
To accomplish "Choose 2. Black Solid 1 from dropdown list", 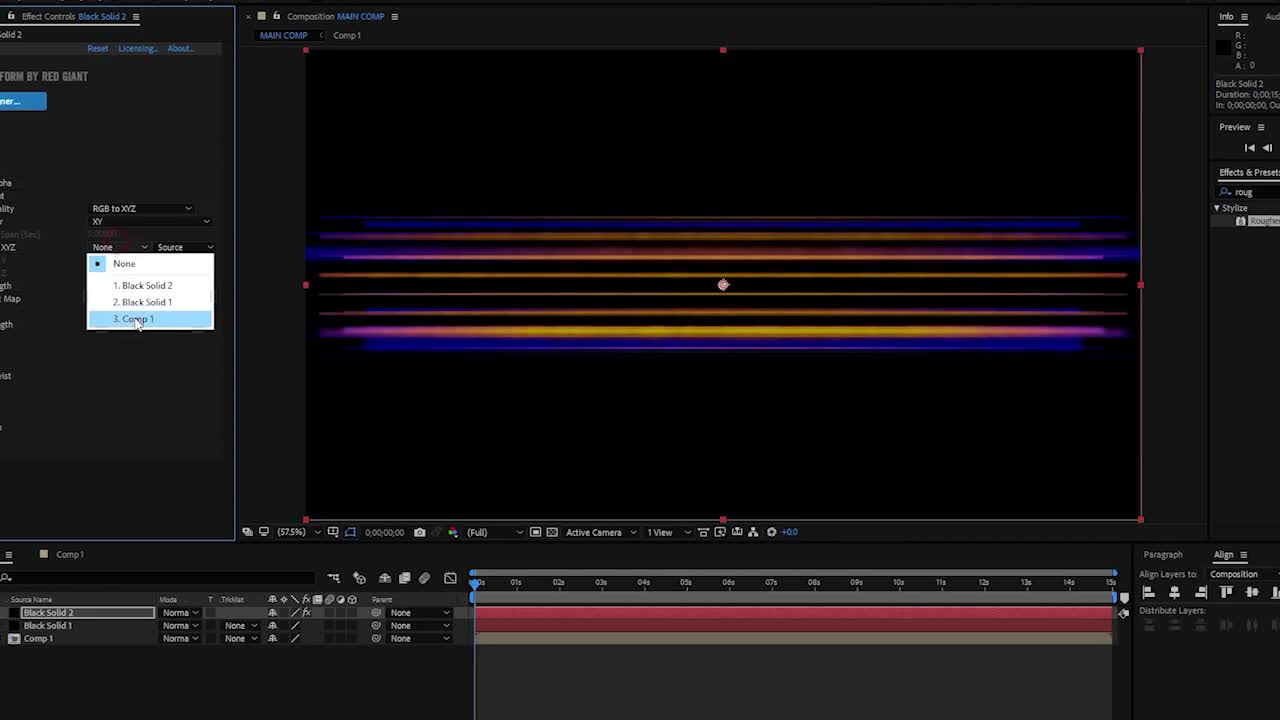I will pyautogui.click(x=150, y=302).
